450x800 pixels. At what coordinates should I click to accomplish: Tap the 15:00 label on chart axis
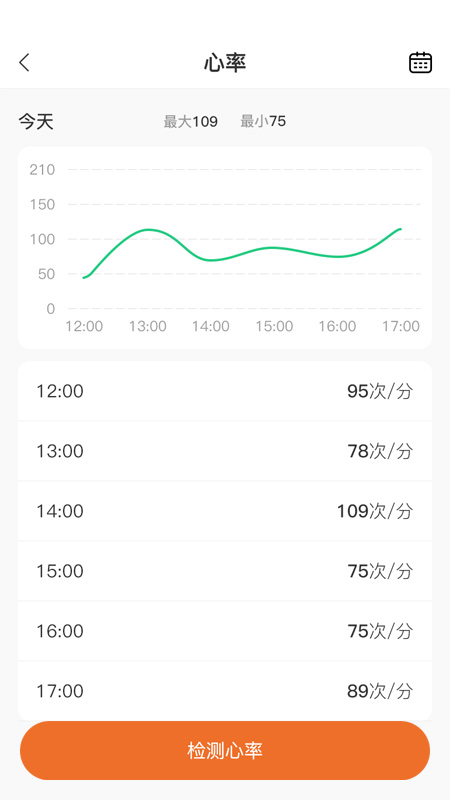274,326
